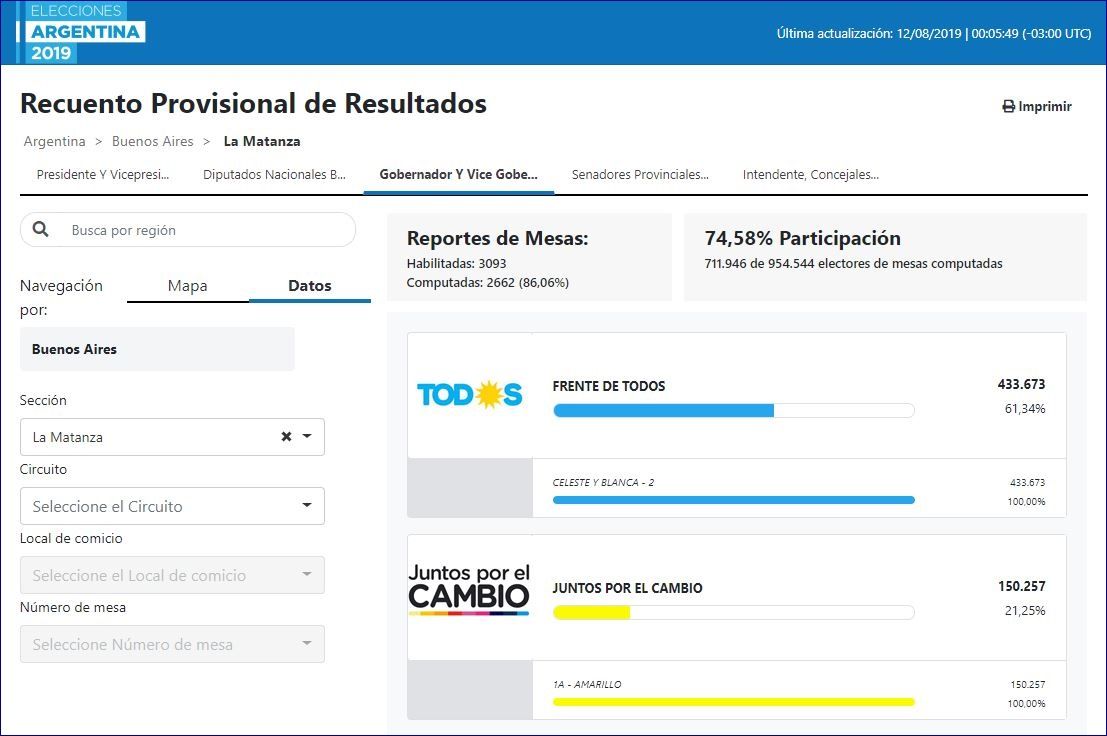
Task: Open the Local de comicio dropdown
Action: [172, 575]
